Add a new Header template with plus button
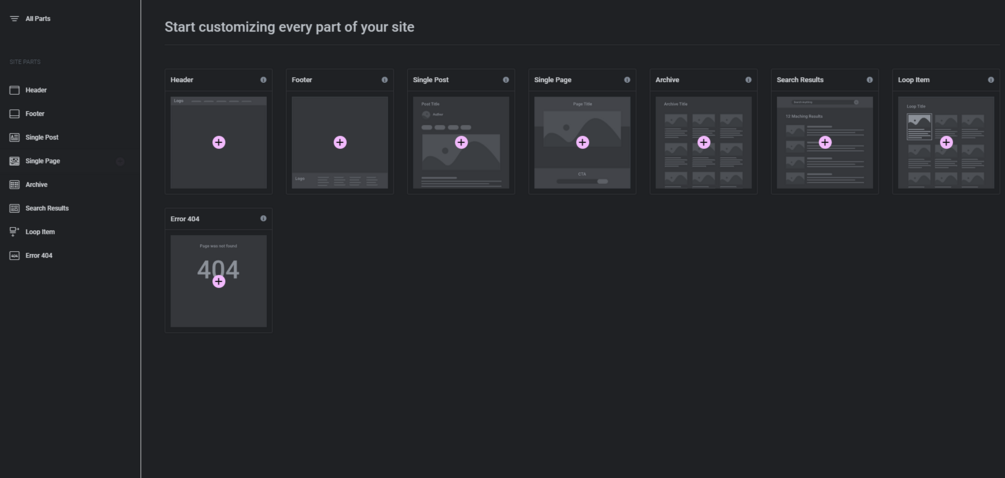 coord(219,142)
